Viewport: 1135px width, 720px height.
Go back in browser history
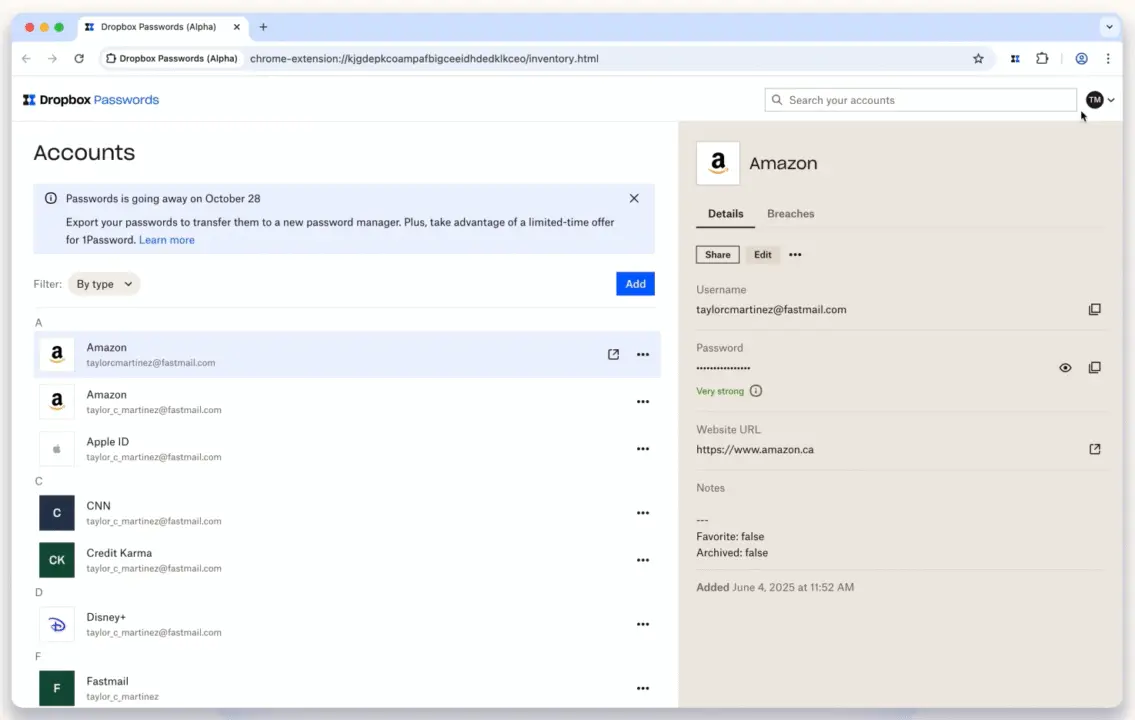pyautogui.click(x=26, y=59)
